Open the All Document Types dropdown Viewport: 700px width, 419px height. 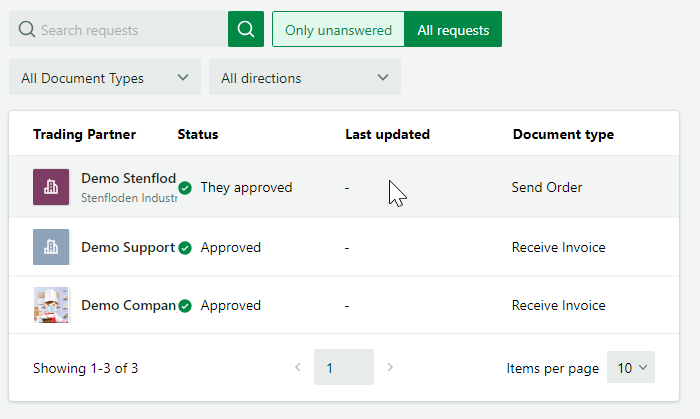click(105, 77)
